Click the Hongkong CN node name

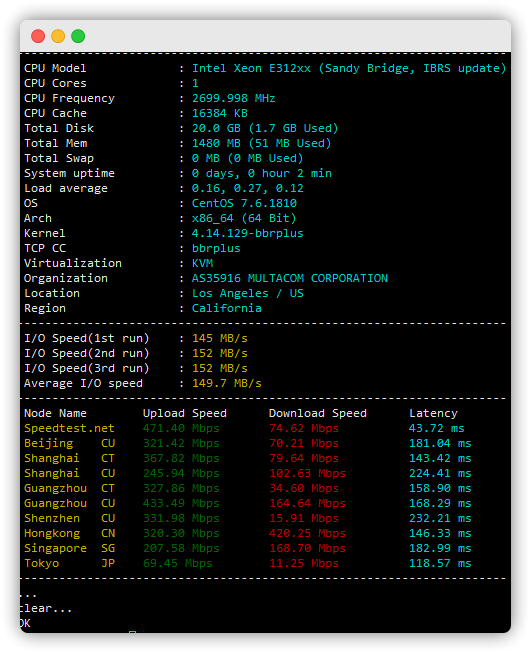click(x=70, y=533)
